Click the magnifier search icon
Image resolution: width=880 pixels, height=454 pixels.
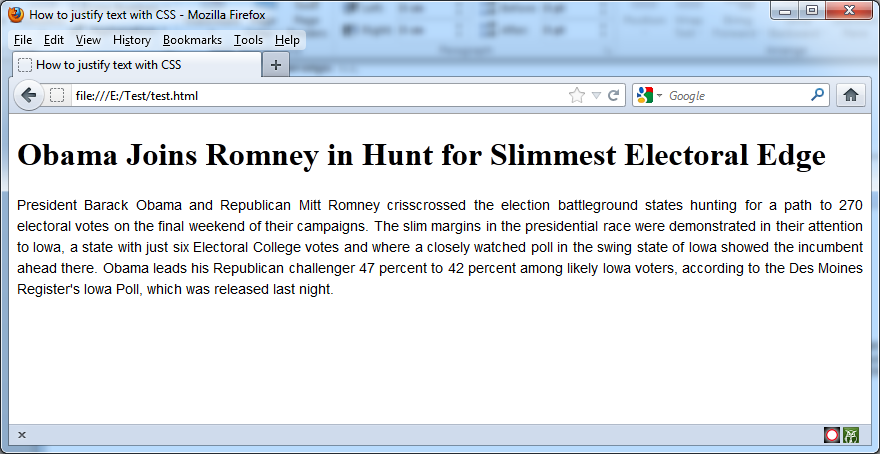[x=817, y=95]
